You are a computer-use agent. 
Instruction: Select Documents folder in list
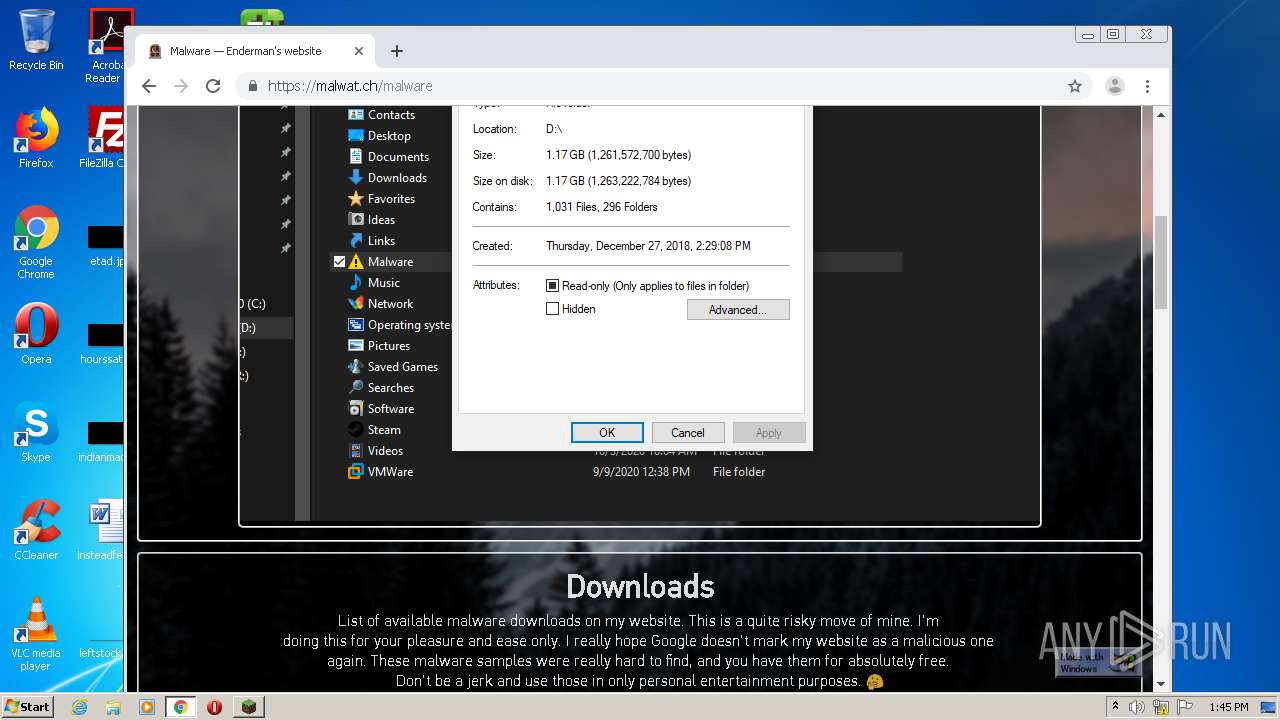point(388,157)
